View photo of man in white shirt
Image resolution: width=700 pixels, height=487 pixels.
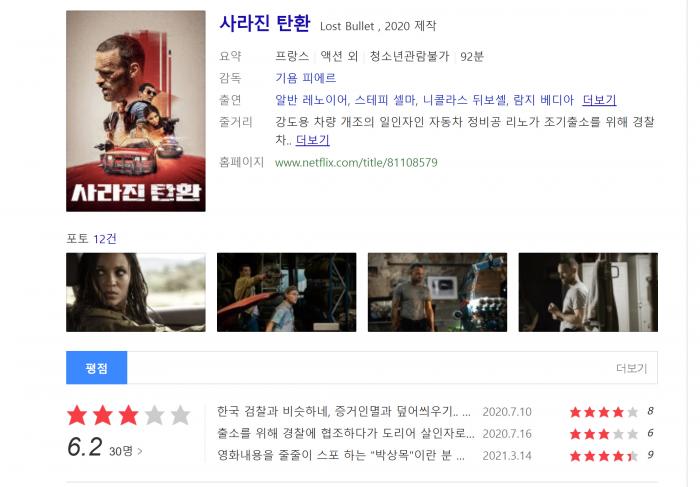point(588,292)
